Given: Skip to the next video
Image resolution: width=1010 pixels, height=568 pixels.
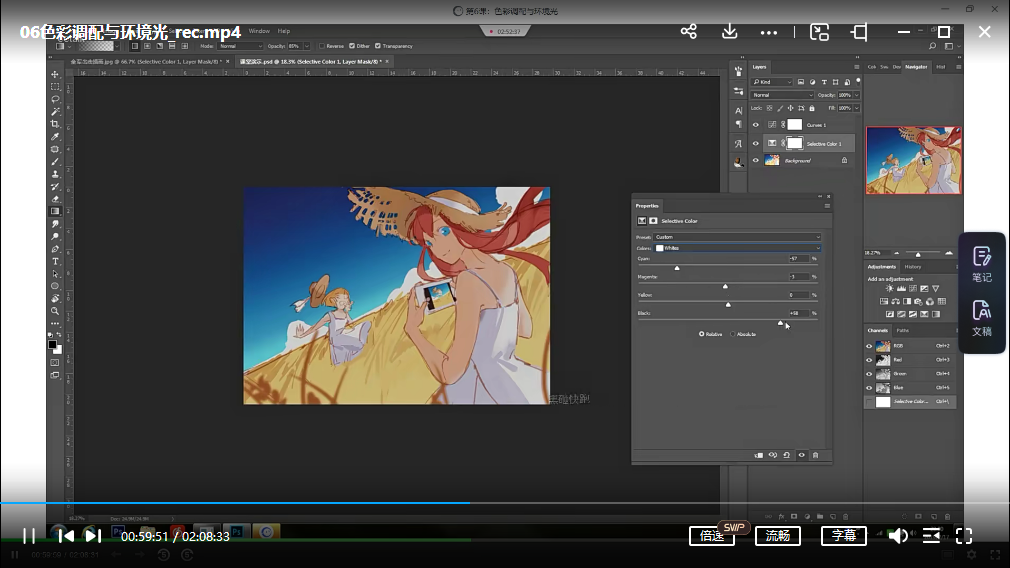Looking at the screenshot, I should click(93, 536).
